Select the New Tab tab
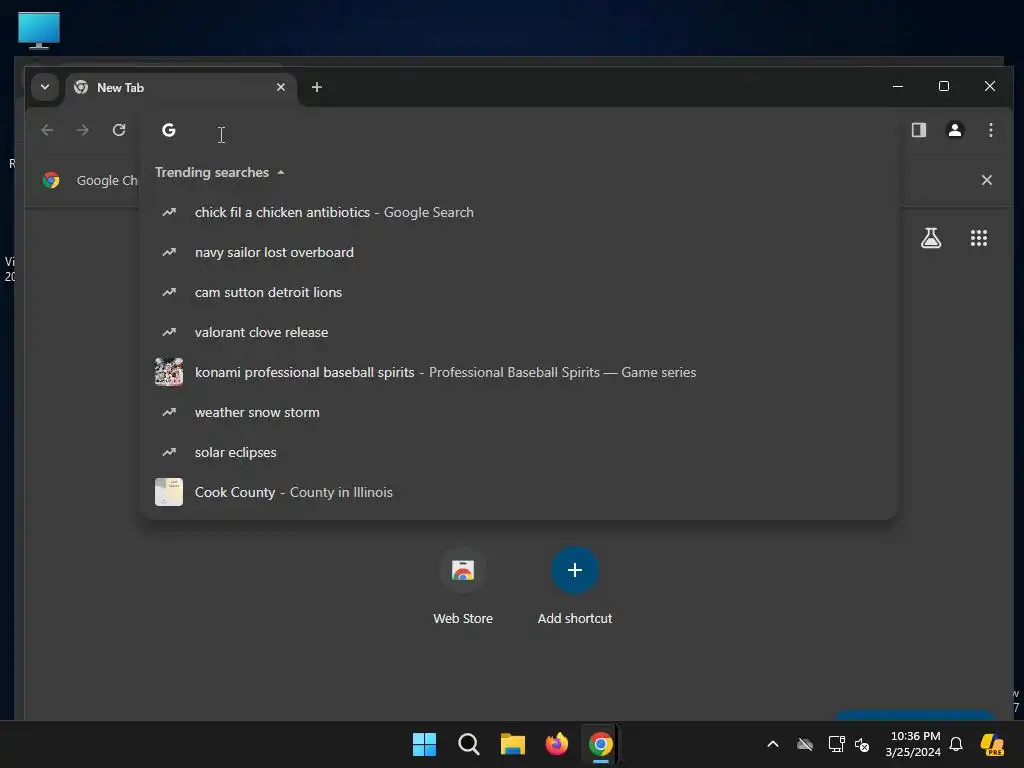The width and height of the screenshot is (1024, 768). click(x=180, y=88)
